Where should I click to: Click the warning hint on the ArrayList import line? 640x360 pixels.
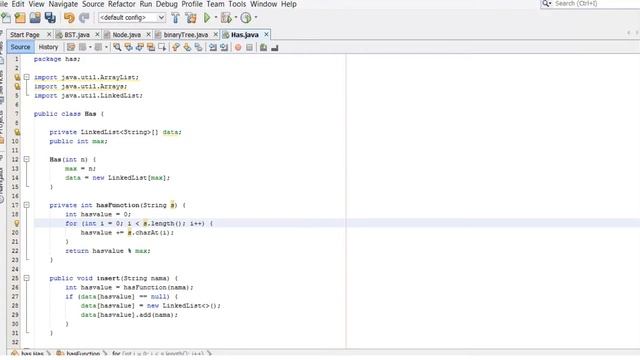coord(17,77)
